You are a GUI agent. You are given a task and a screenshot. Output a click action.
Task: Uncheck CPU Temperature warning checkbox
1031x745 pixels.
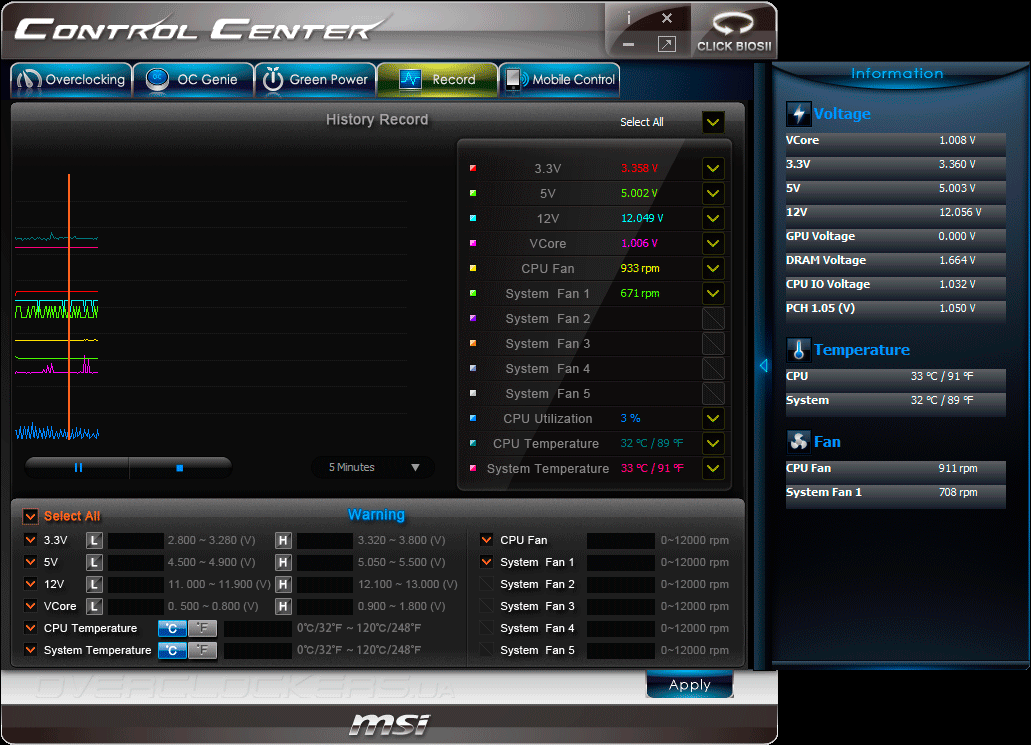tap(30, 628)
